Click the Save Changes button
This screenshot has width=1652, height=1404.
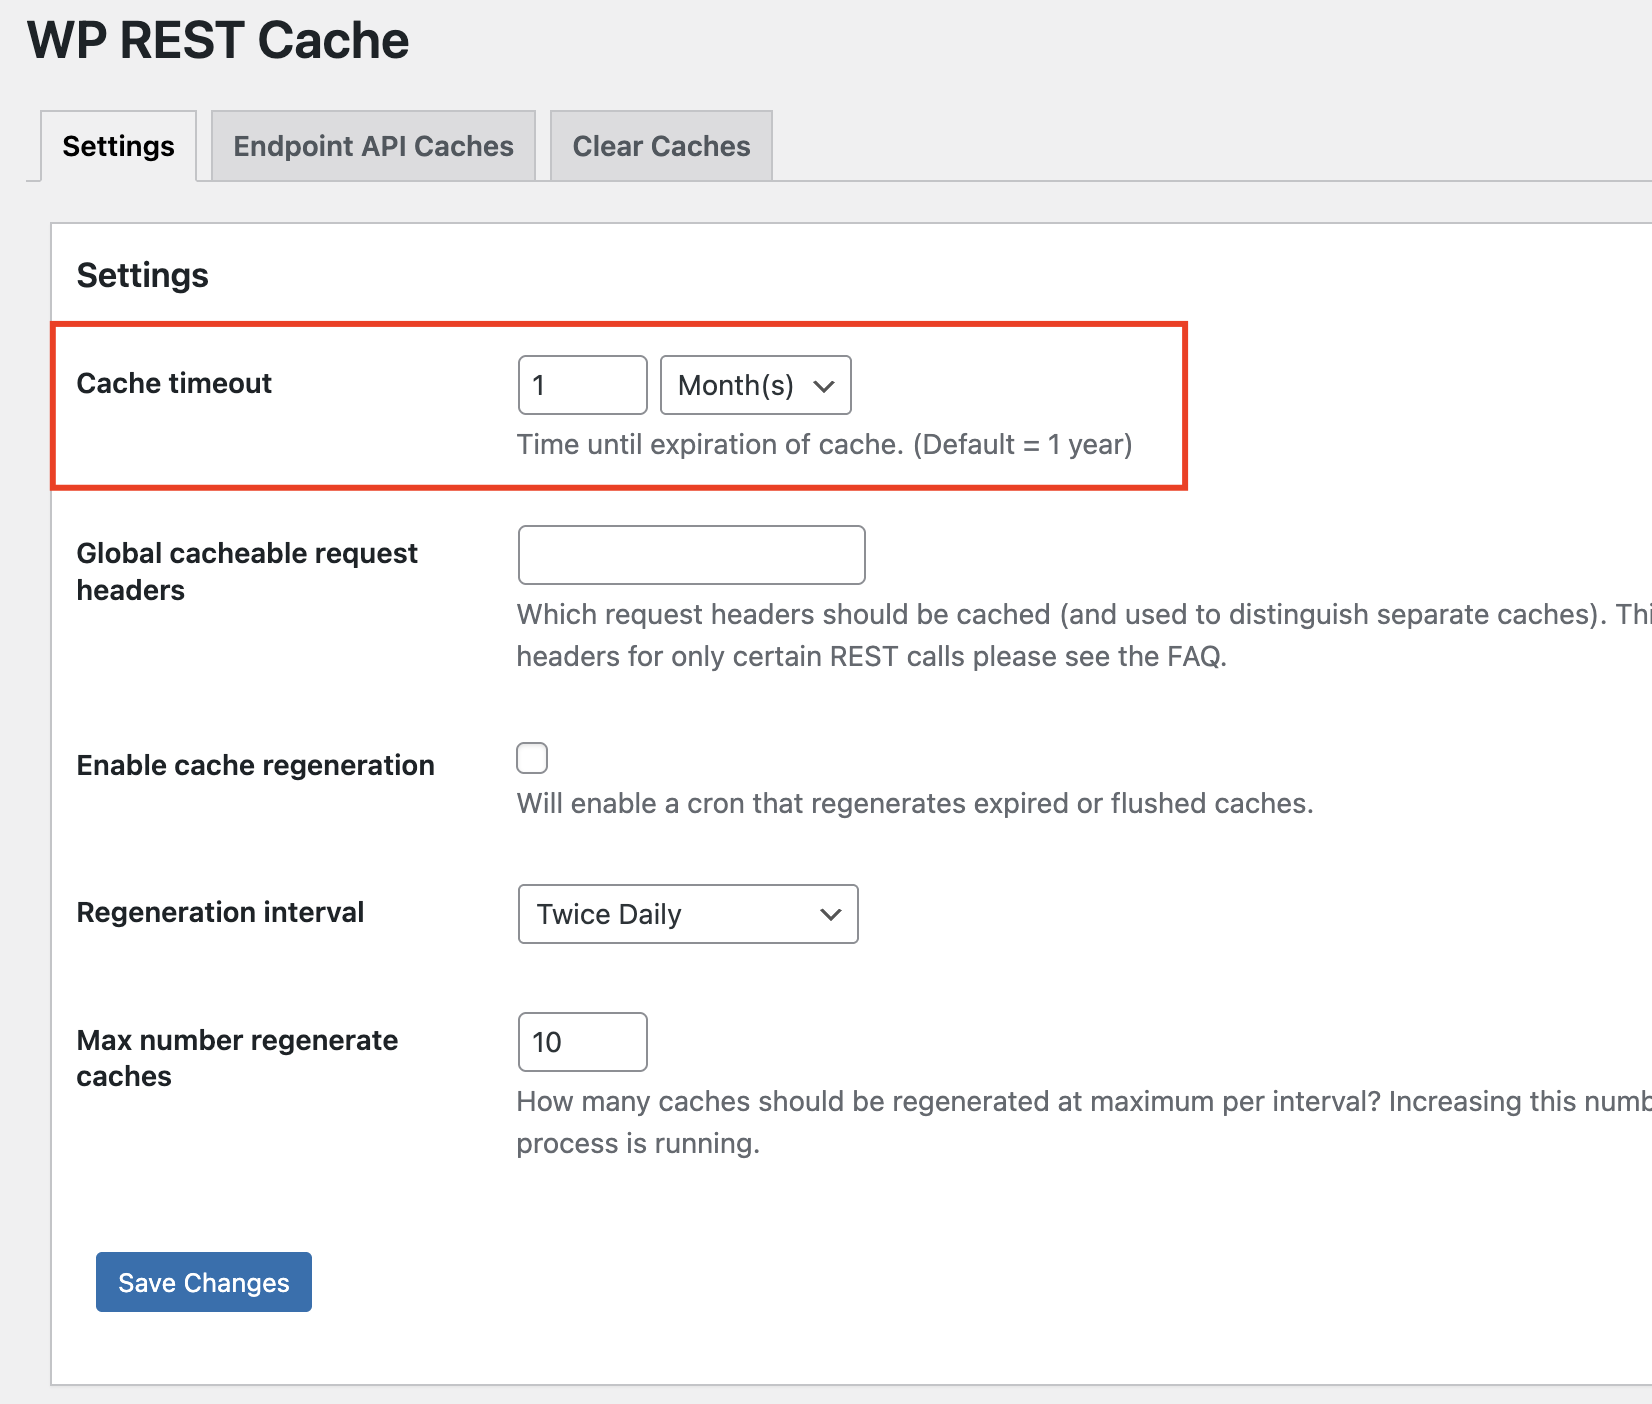tap(204, 1282)
